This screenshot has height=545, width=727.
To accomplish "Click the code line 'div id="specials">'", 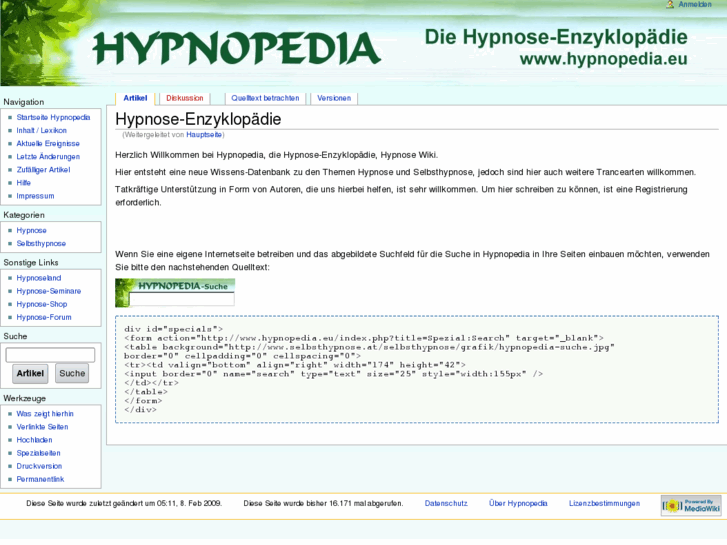I will tap(173, 329).
